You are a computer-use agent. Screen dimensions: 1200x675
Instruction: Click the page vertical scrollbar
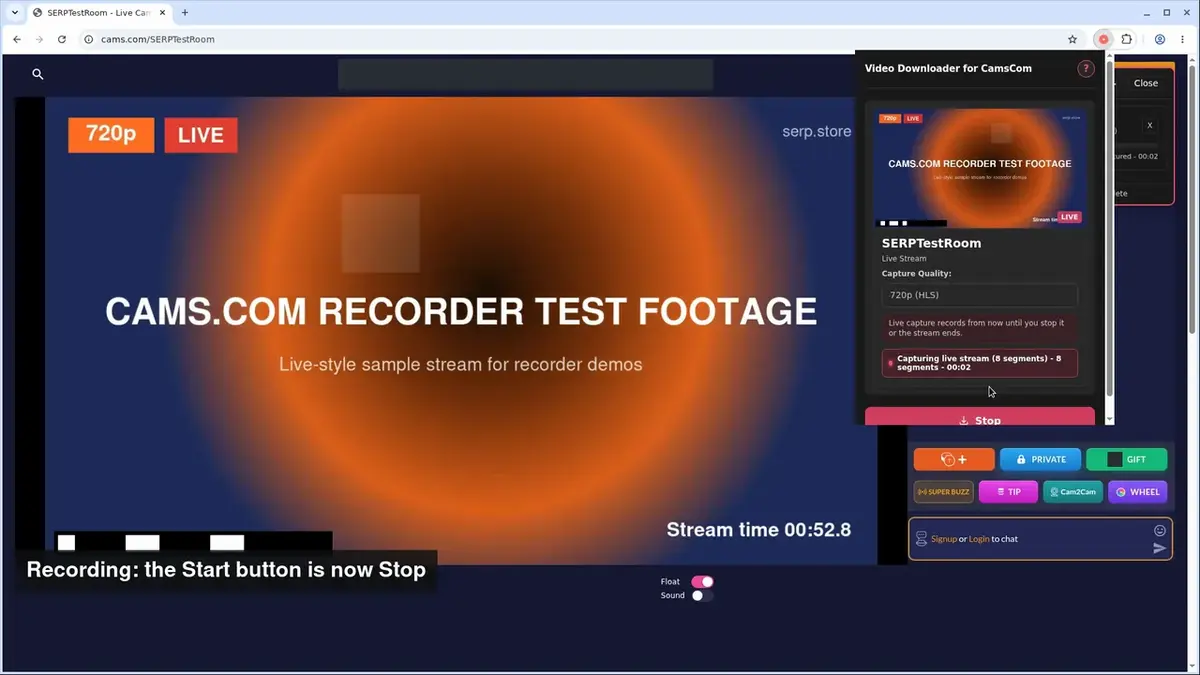(x=1193, y=200)
